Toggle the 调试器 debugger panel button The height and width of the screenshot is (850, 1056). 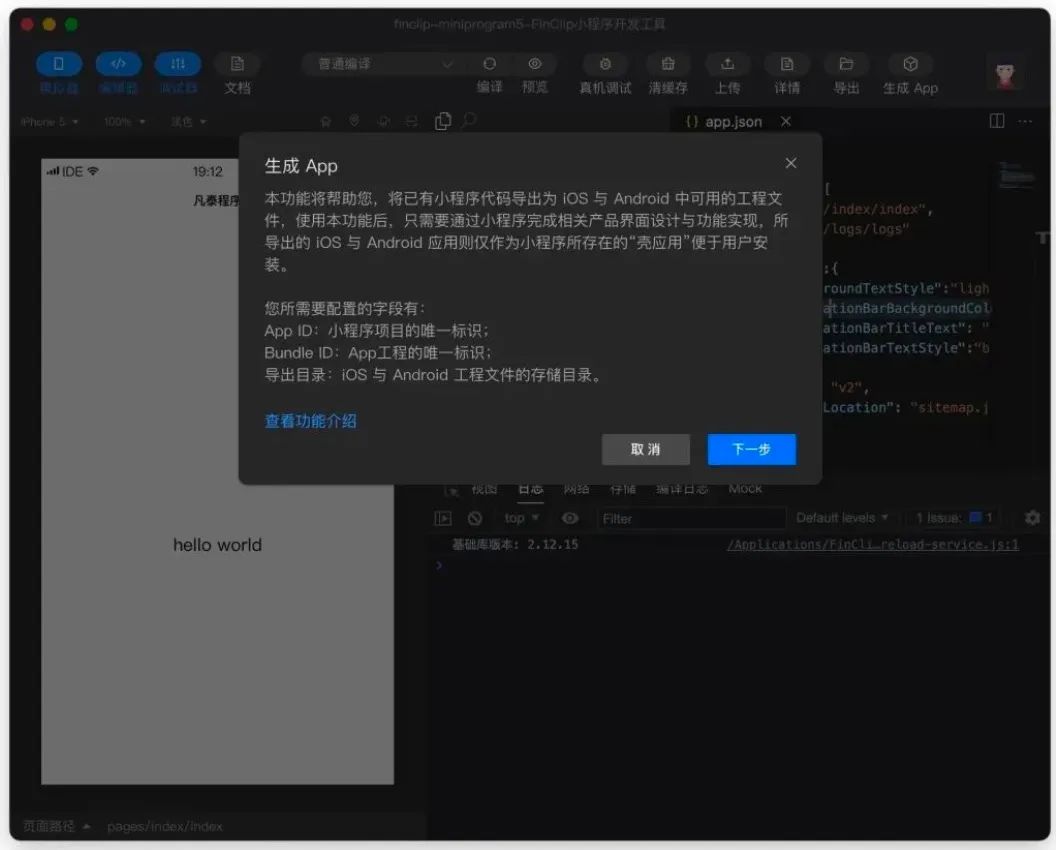pyautogui.click(x=178, y=64)
